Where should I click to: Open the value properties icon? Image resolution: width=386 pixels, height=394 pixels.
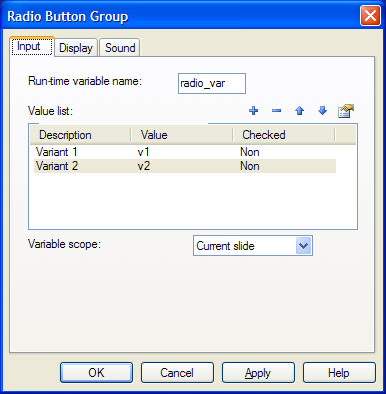point(346,111)
